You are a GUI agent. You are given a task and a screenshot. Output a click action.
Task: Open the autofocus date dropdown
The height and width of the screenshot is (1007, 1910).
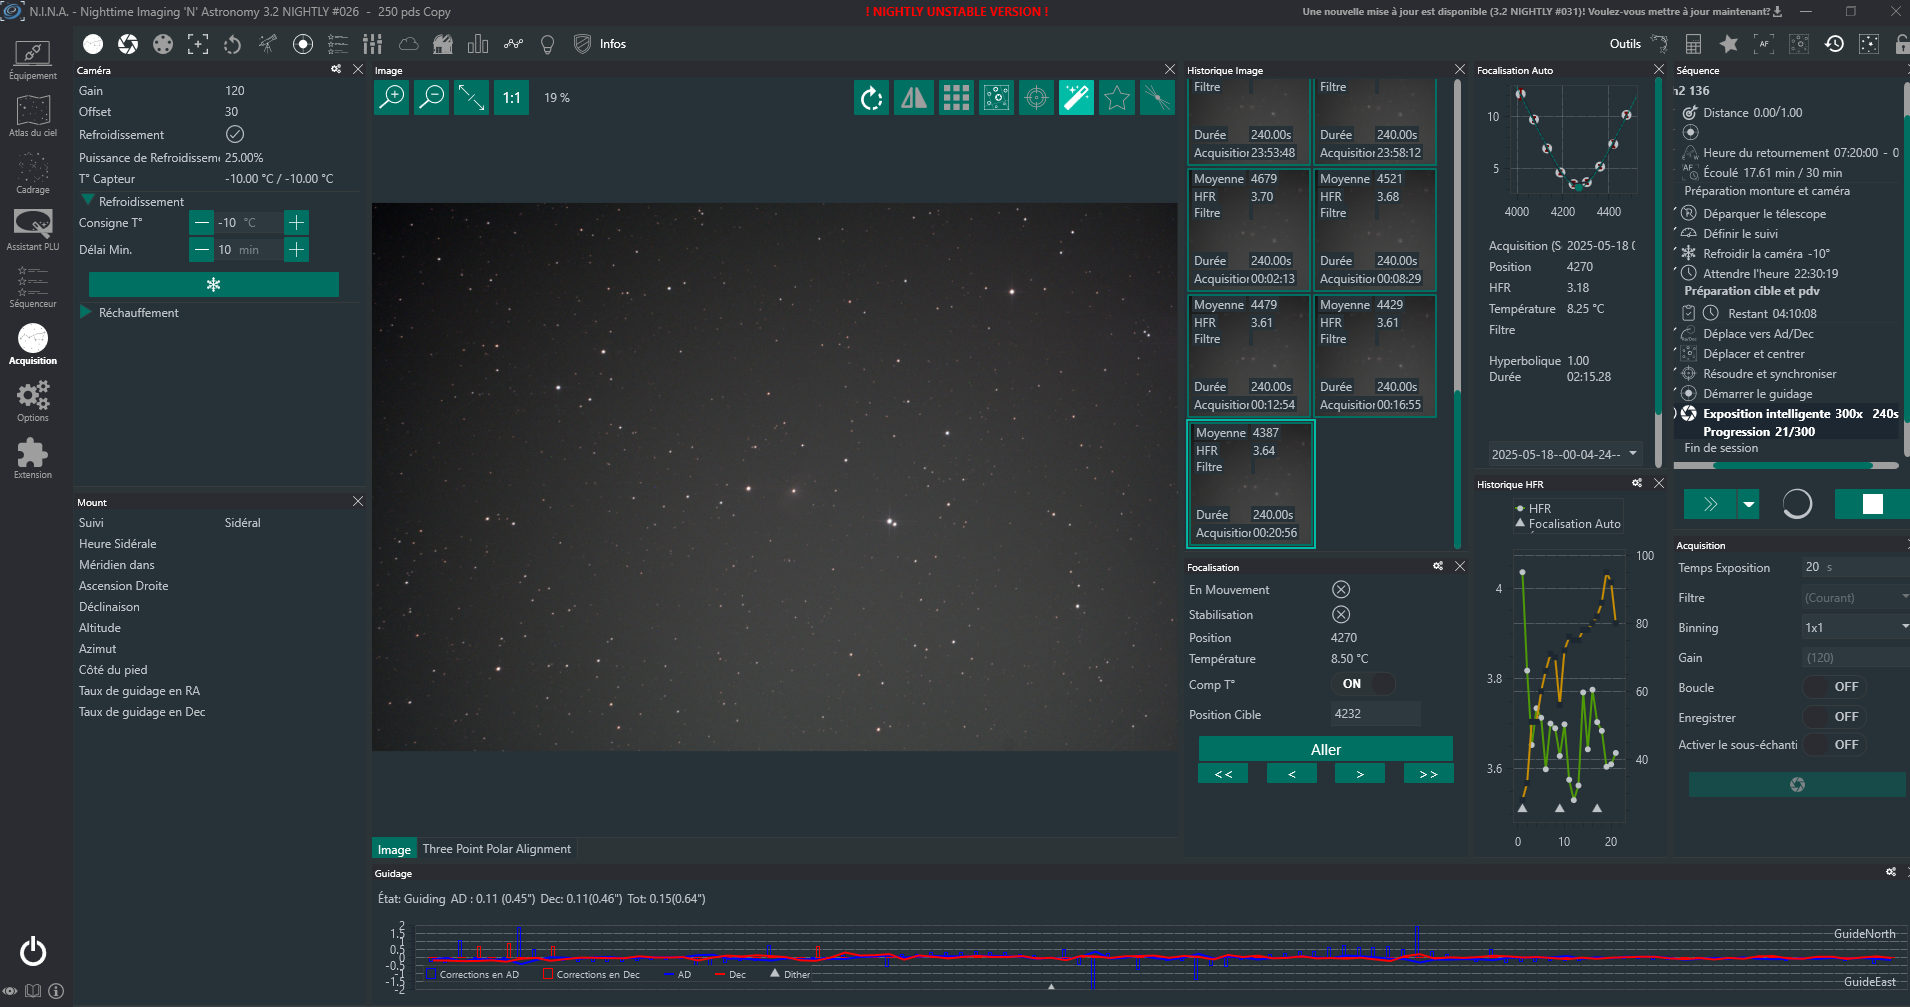(1564, 454)
